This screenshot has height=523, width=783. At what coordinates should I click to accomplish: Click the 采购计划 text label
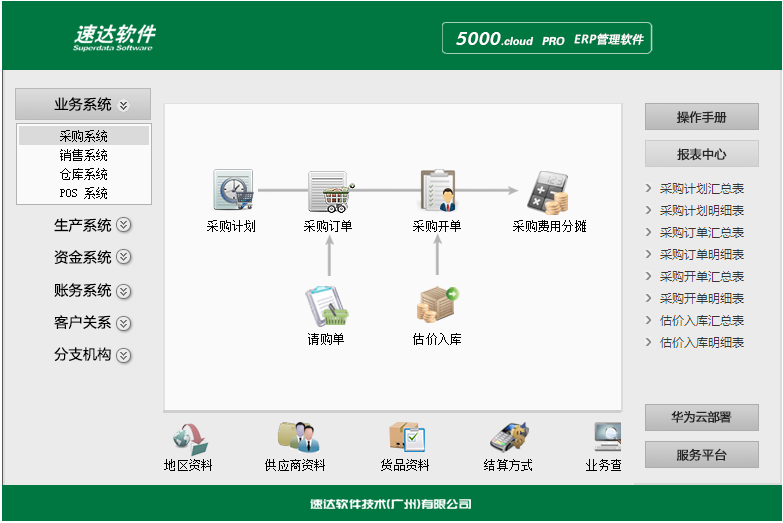[231, 227]
